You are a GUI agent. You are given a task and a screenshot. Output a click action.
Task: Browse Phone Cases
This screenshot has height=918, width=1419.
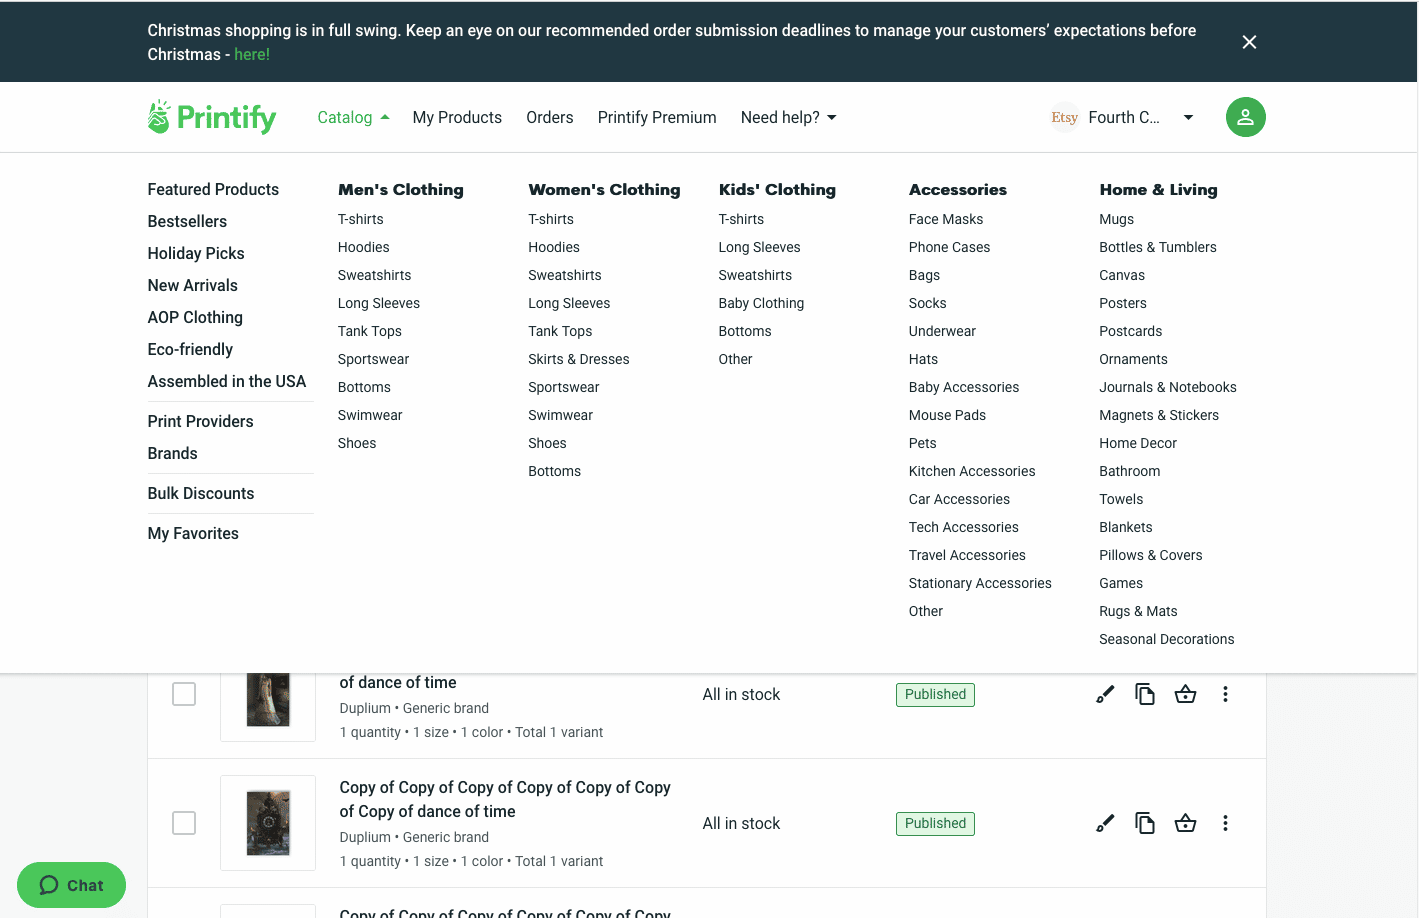(949, 247)
